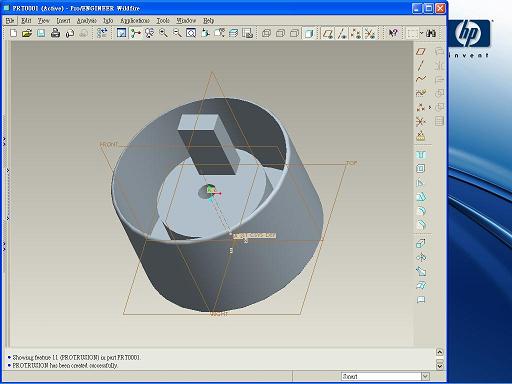Screen dimensions: 512x384
Task: Select the Hole tool
Action: (421, 155)
